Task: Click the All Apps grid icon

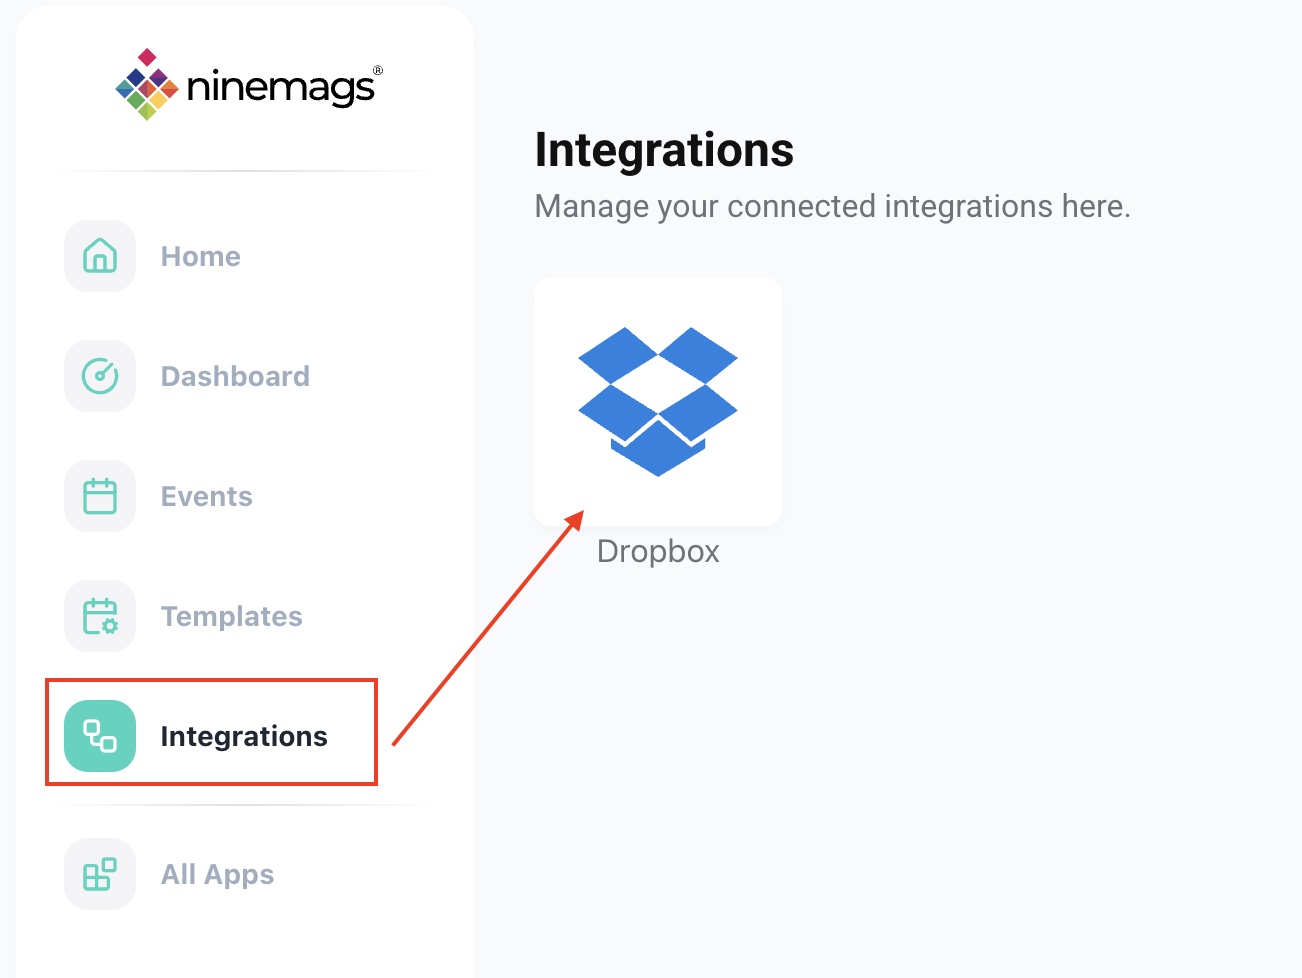Action: click(x=100, y=874)
